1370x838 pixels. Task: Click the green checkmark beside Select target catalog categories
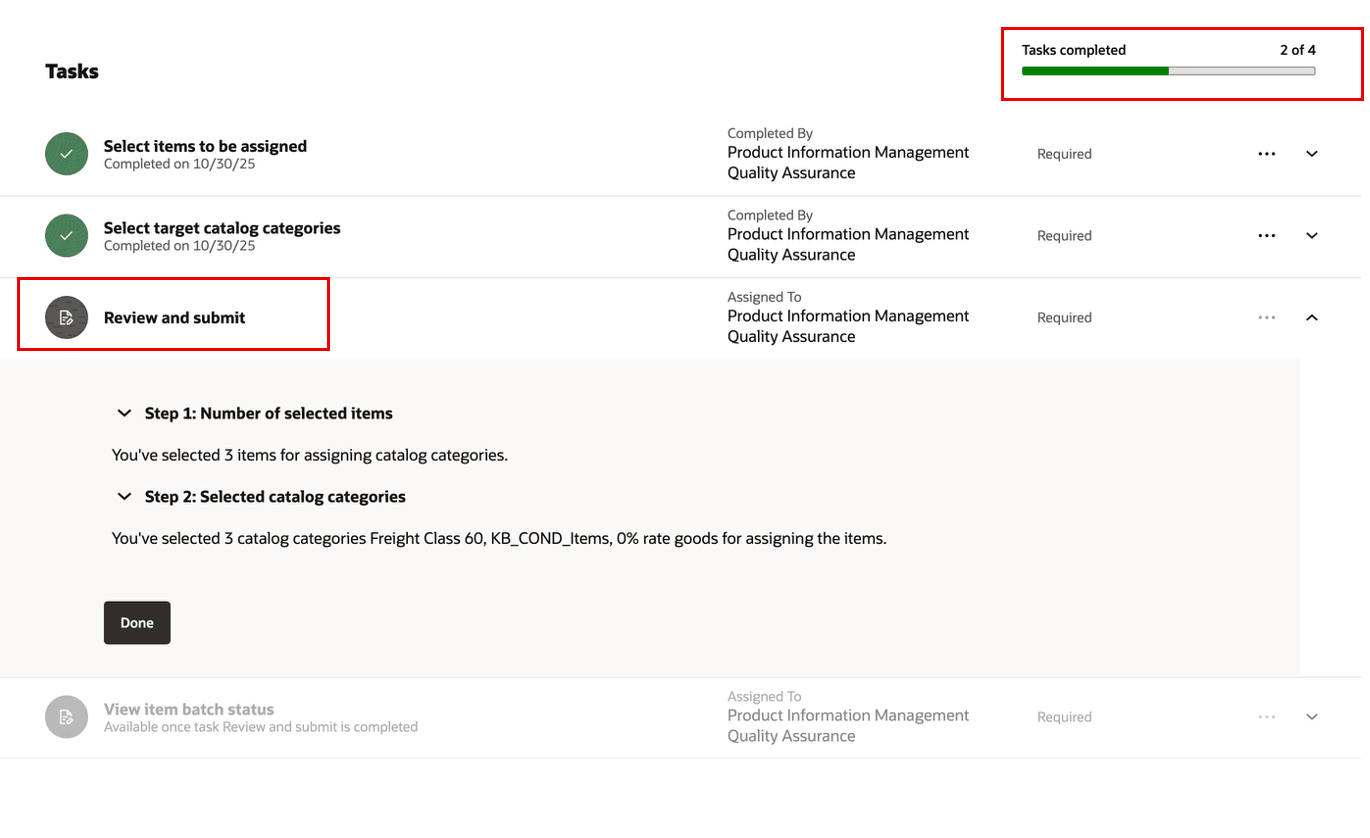(66, 236)
